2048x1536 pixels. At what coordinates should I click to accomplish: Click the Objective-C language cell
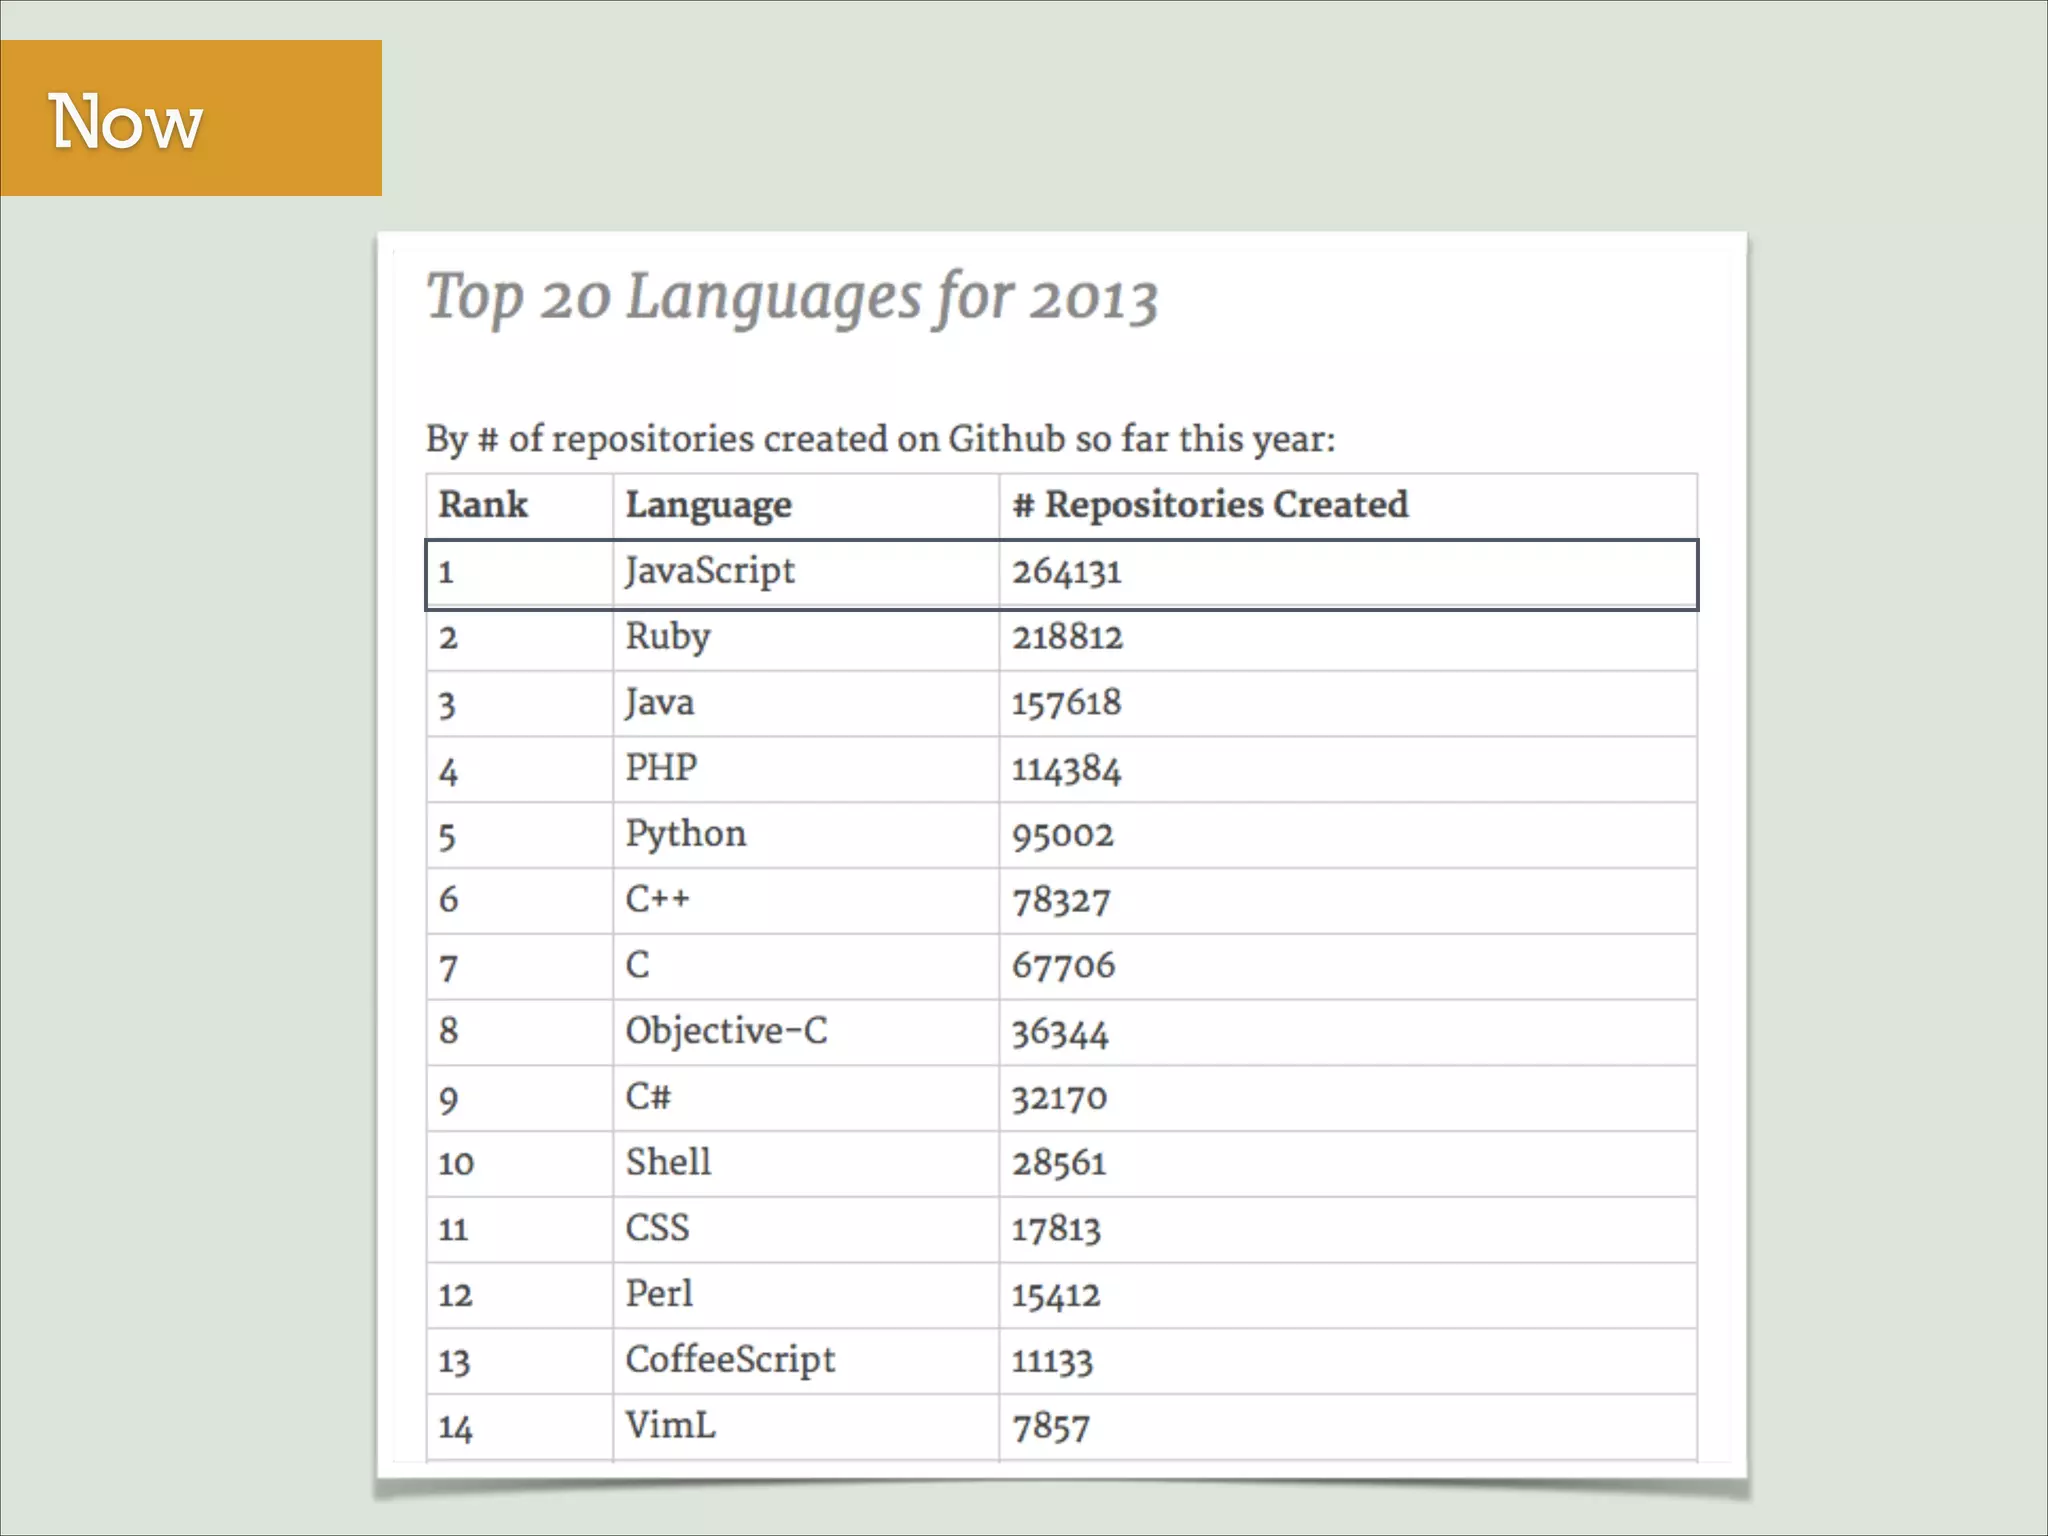(726, 1031)
